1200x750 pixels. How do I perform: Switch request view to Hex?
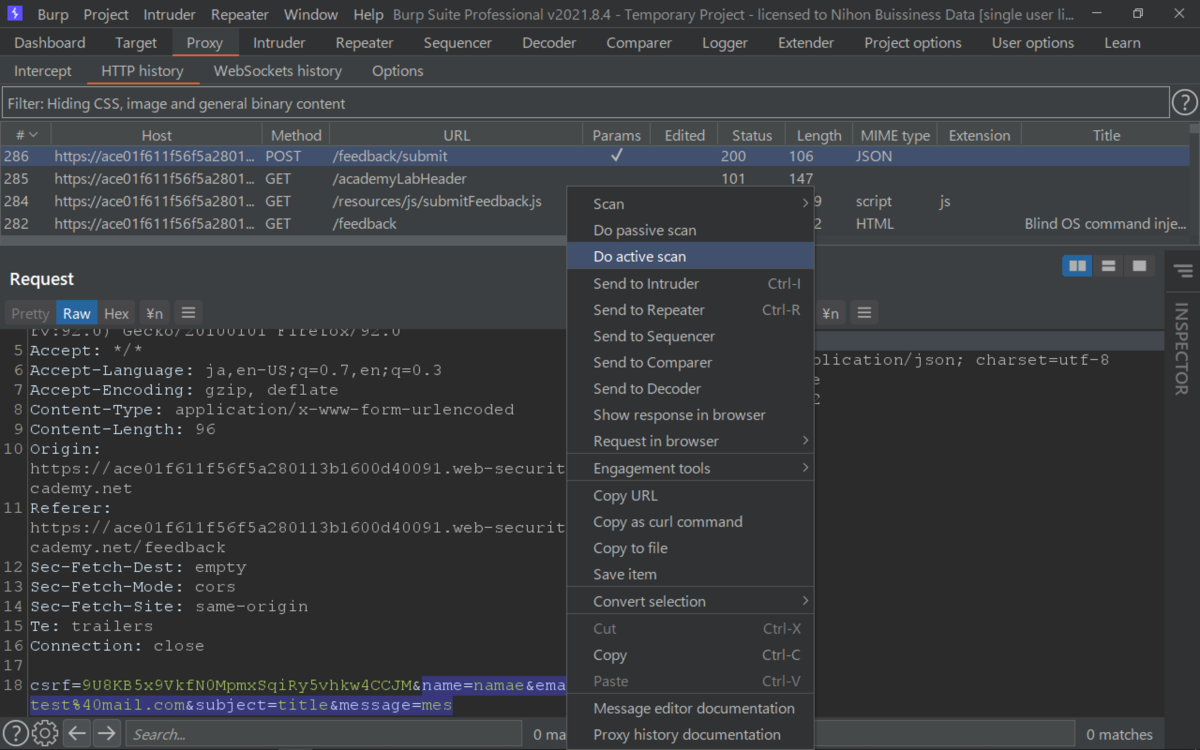tap(117, 313)
